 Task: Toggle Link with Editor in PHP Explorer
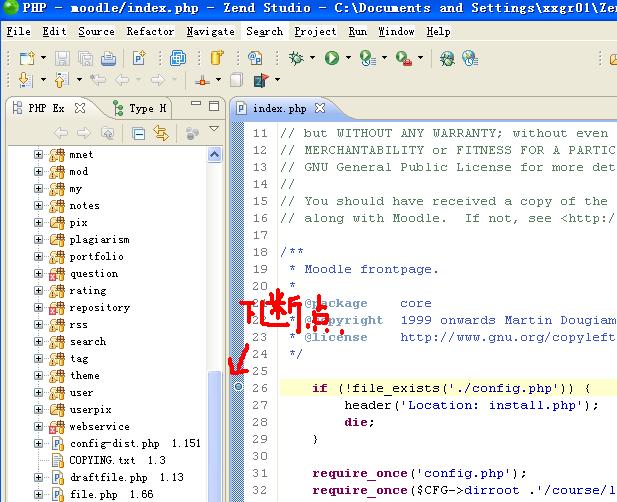coord(161,133)
